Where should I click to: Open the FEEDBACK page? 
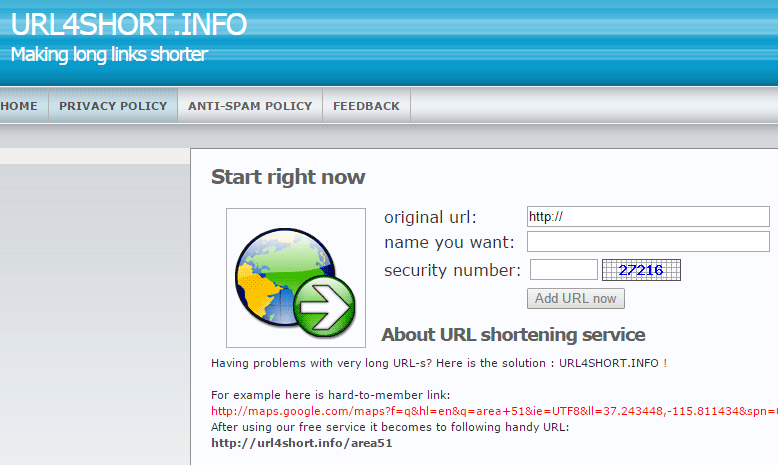tap(366, 106)
